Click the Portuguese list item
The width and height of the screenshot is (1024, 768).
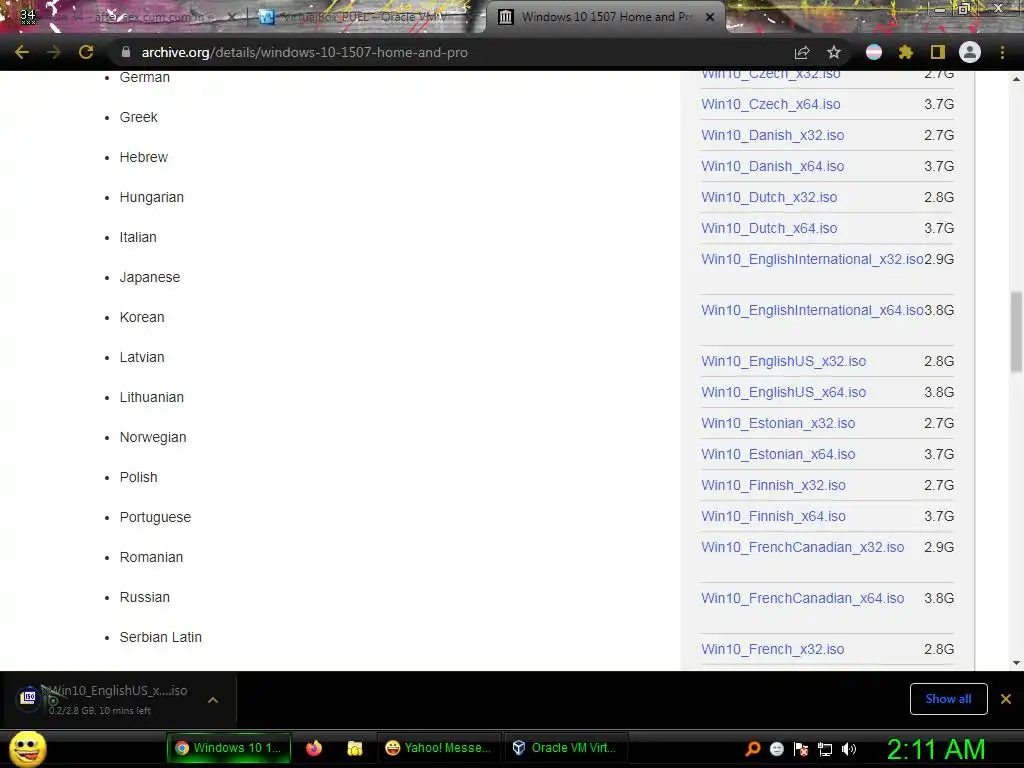pos(155,517)
